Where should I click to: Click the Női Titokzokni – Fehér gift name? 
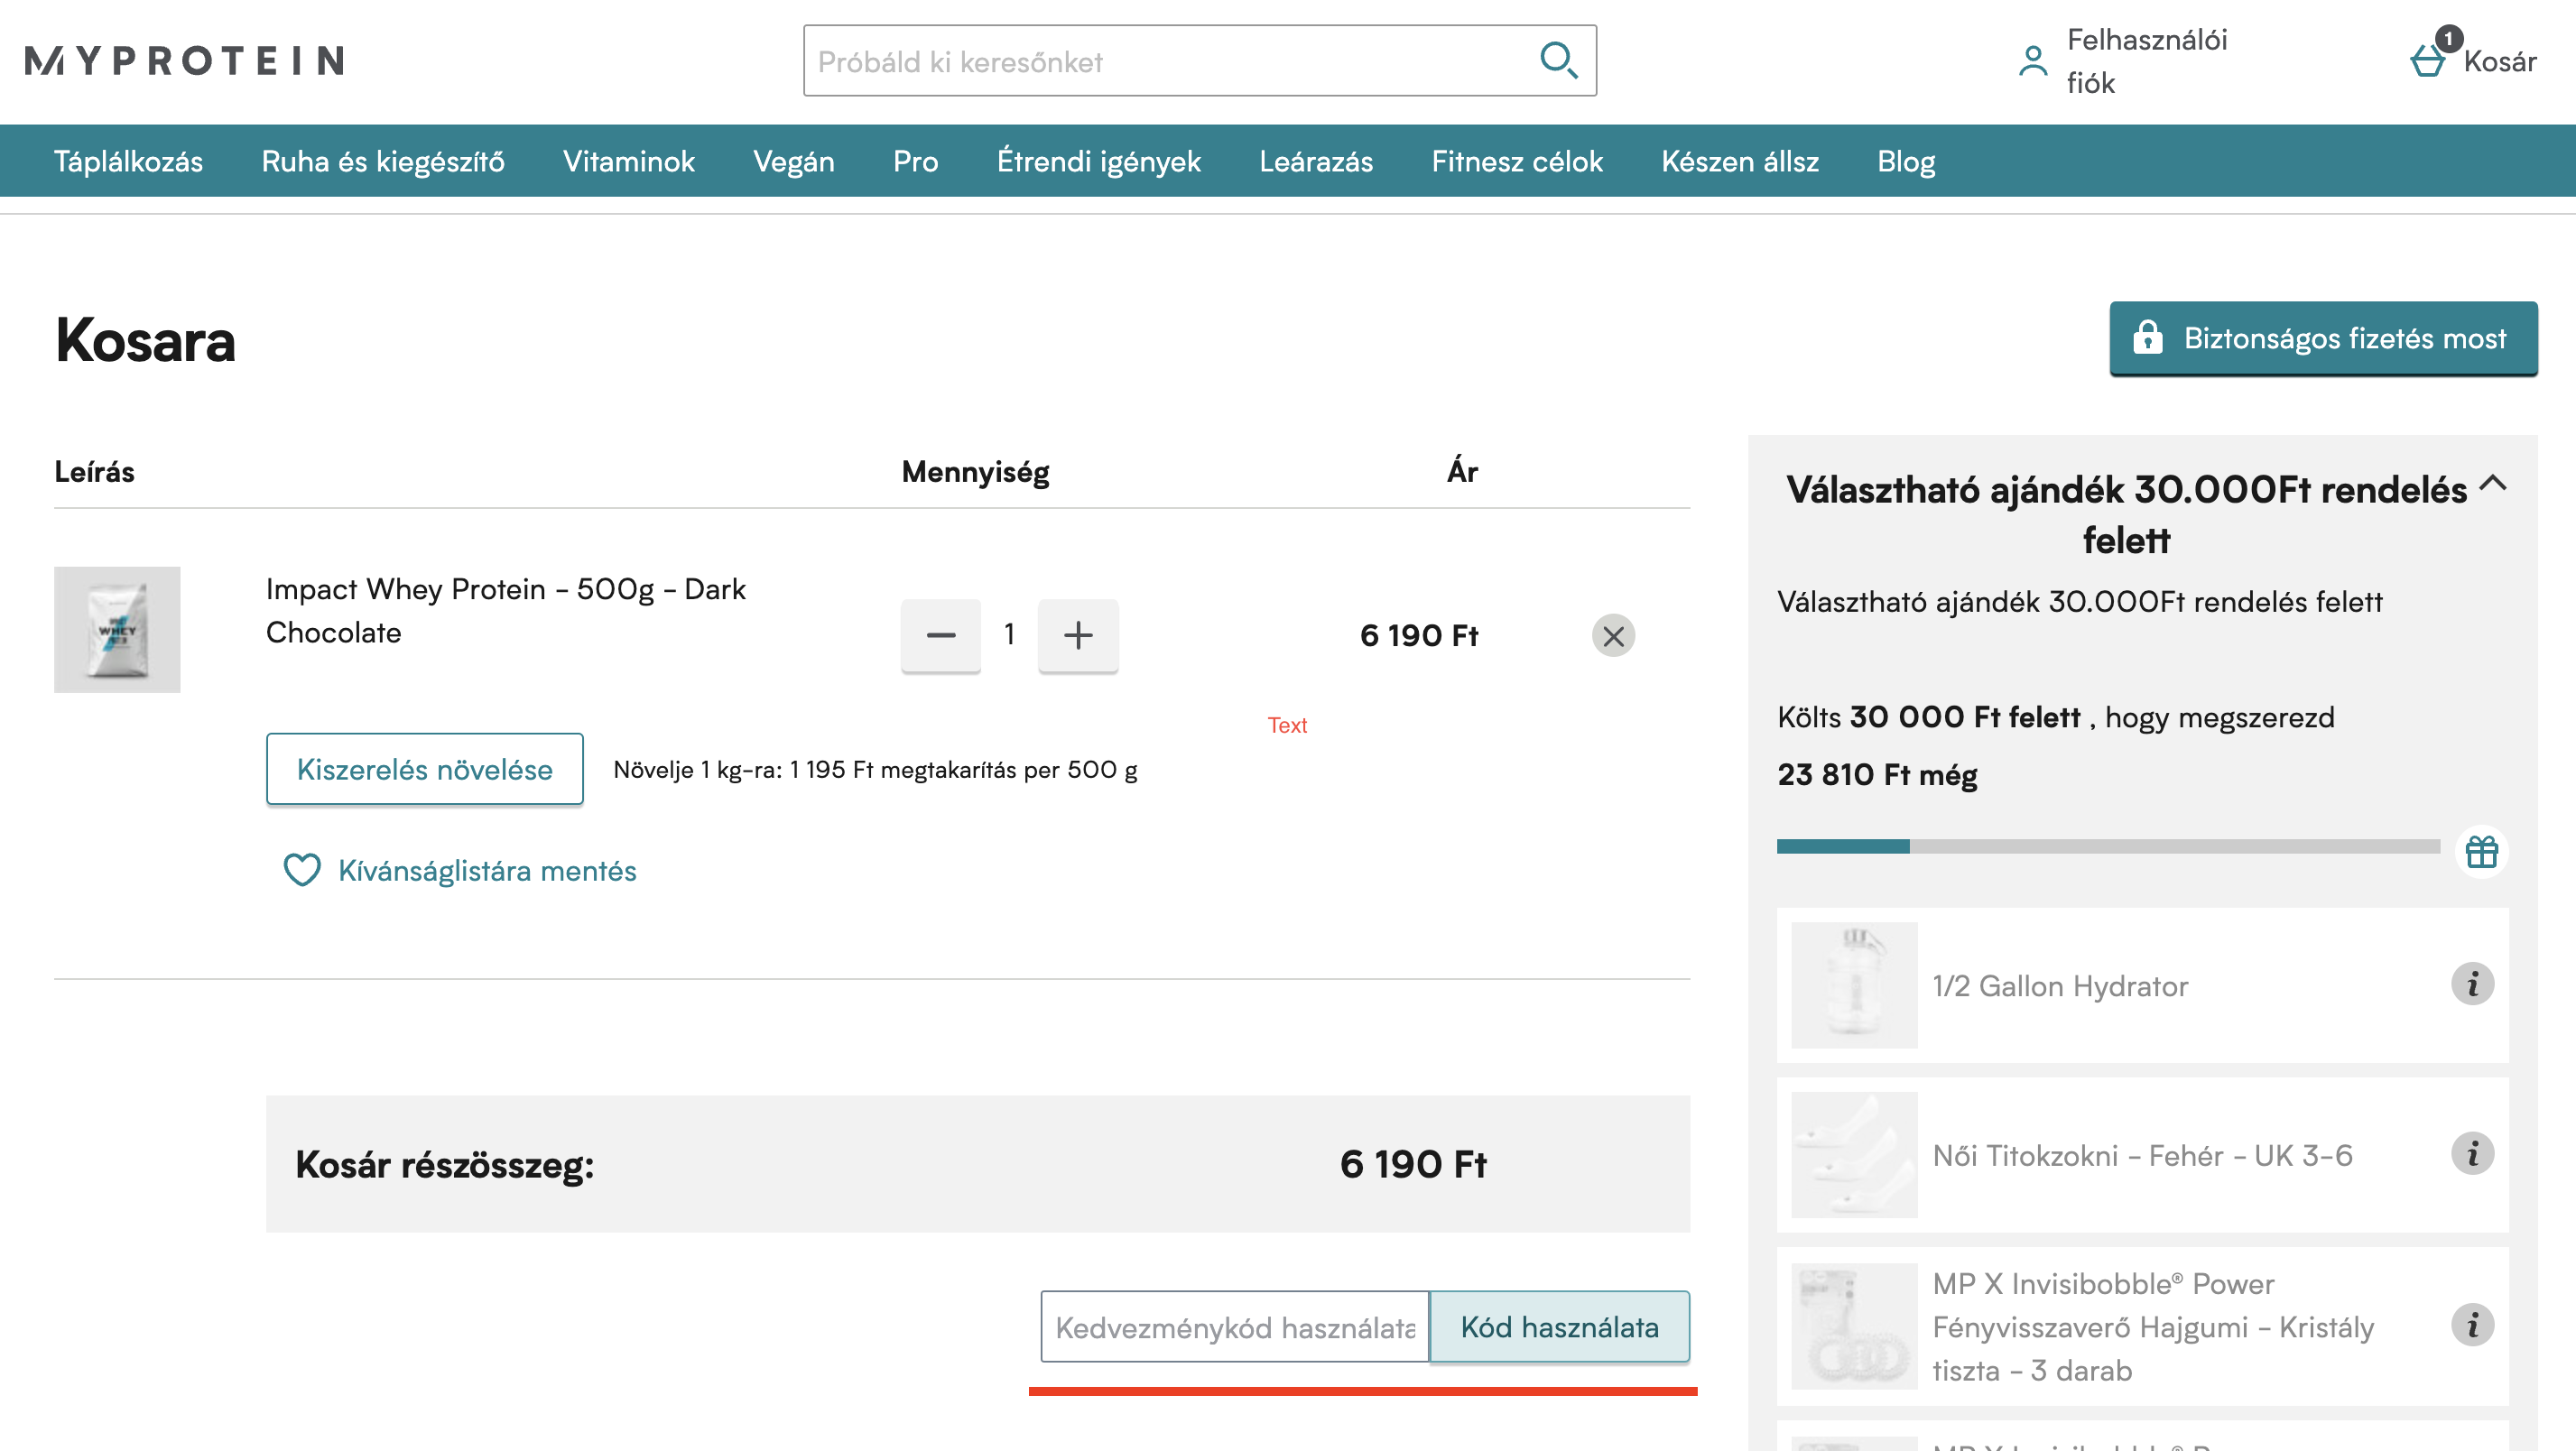click(2142, 1155)
